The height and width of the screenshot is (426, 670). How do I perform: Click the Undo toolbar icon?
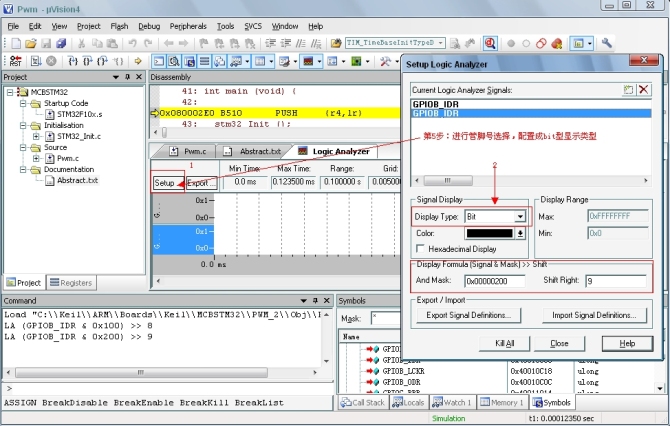click(x=132, y=43)
